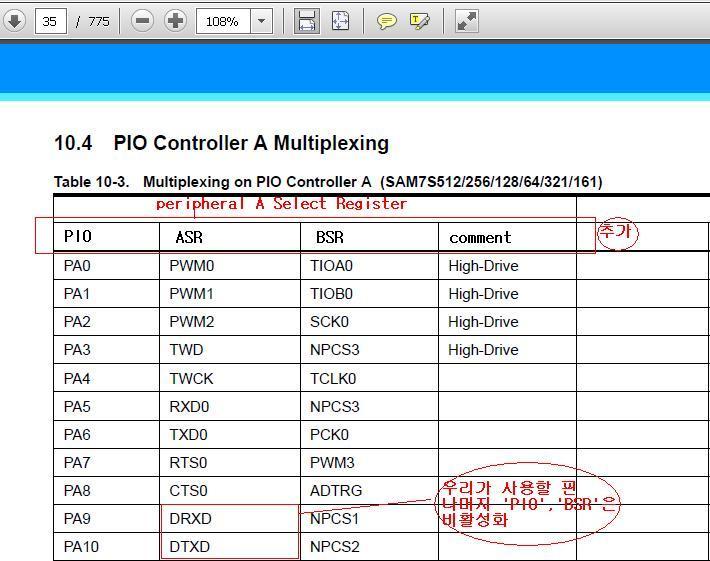This screenshot has width=710, height=561.
Task: Click the PWM0 cell
Action: pos(230,266)
